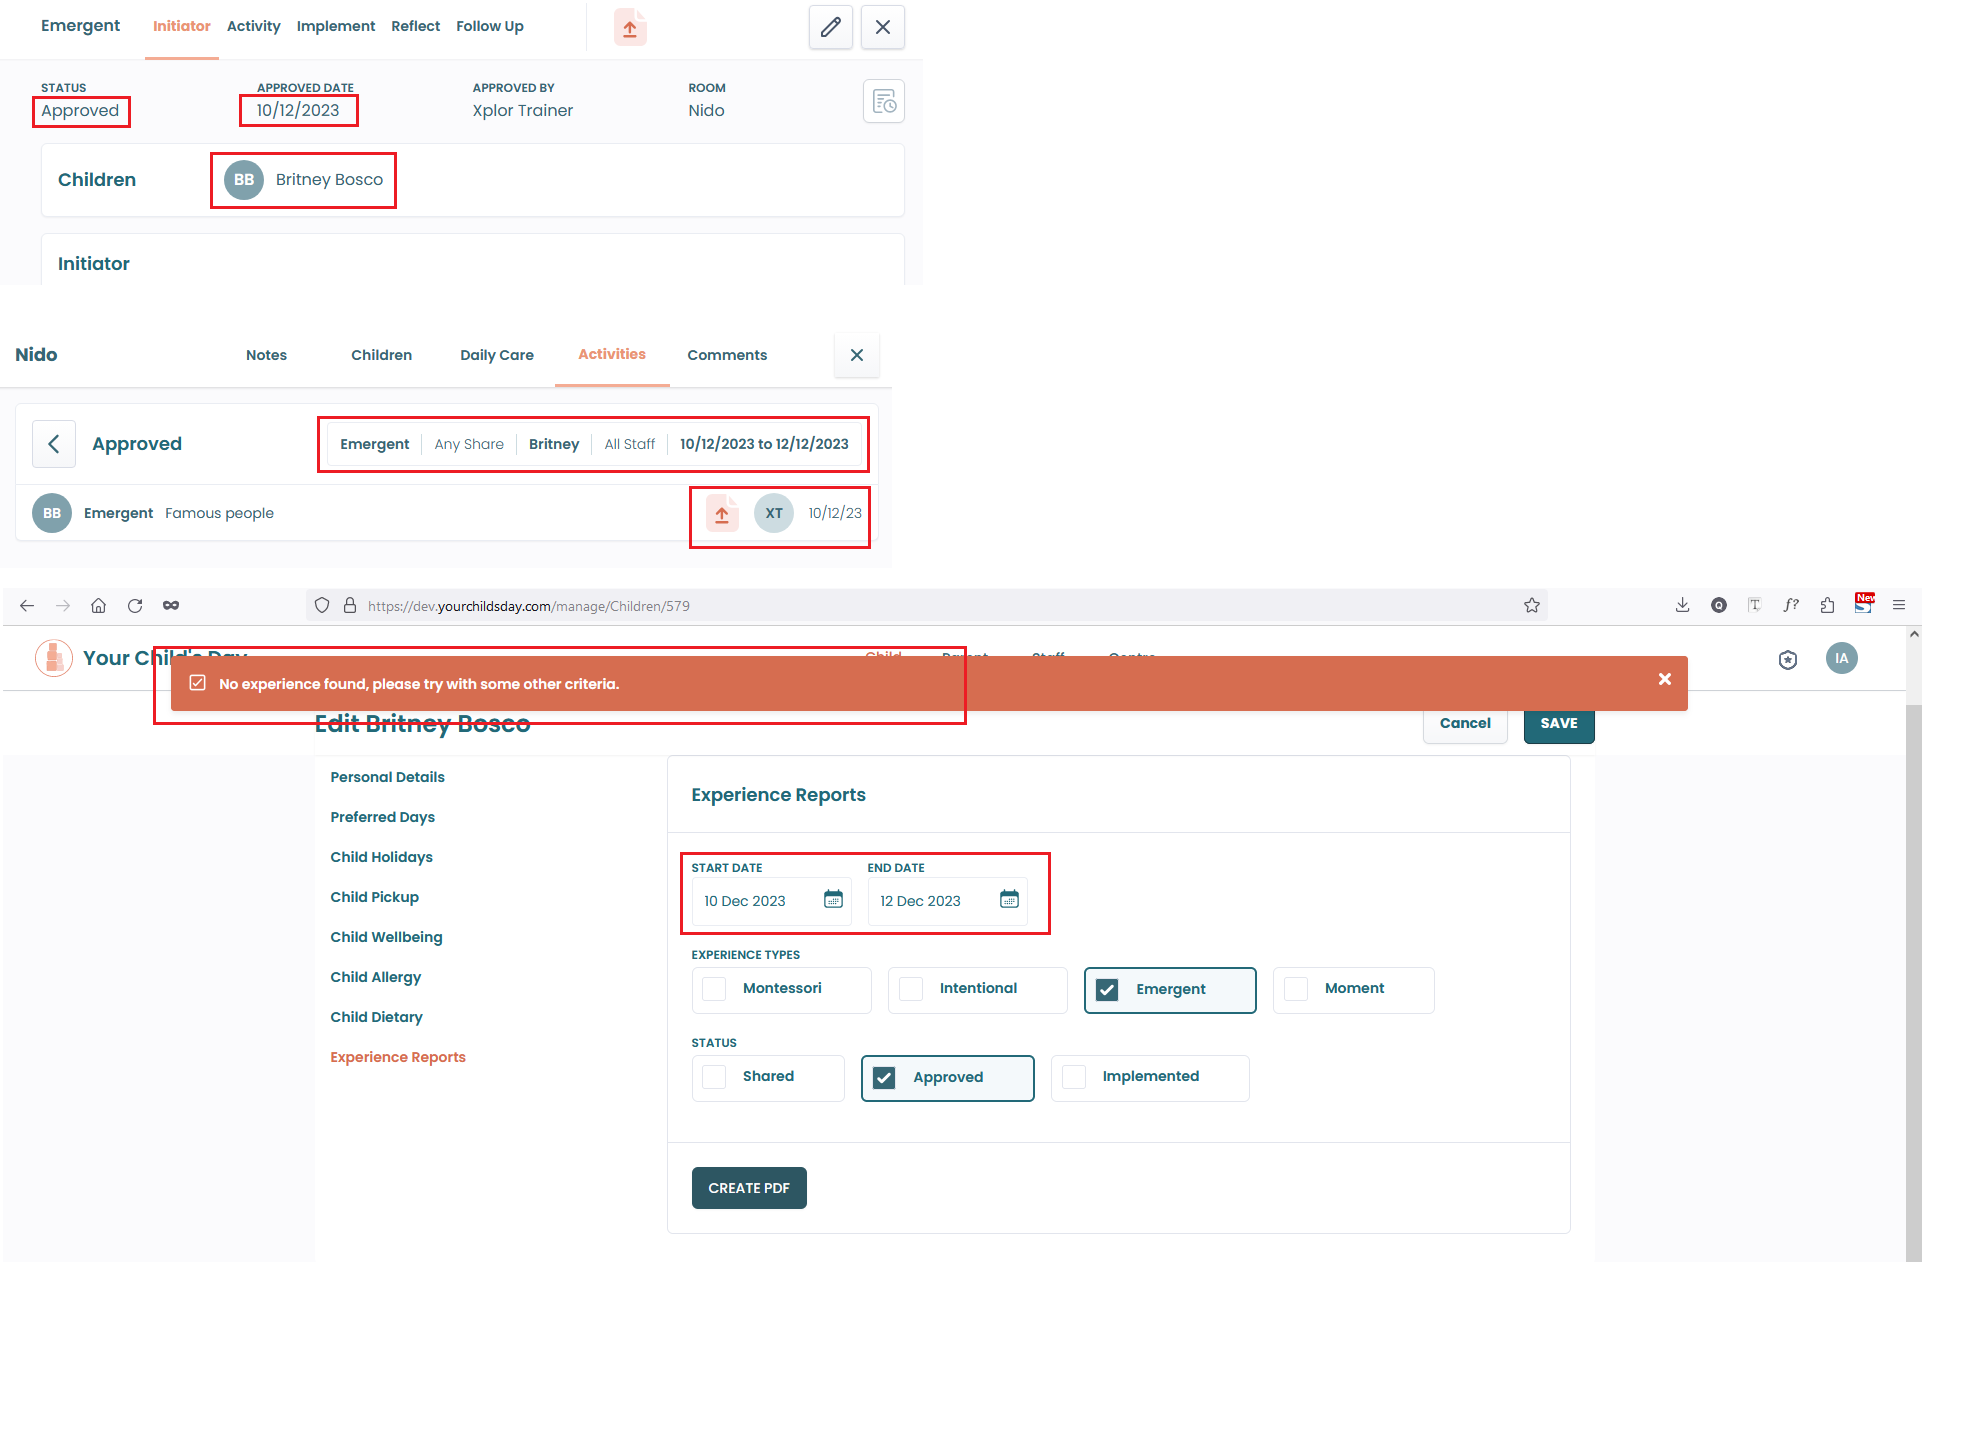Open the Child Wellbeing link
This screenshot has height=1436, width=1984.
point(386,937)
